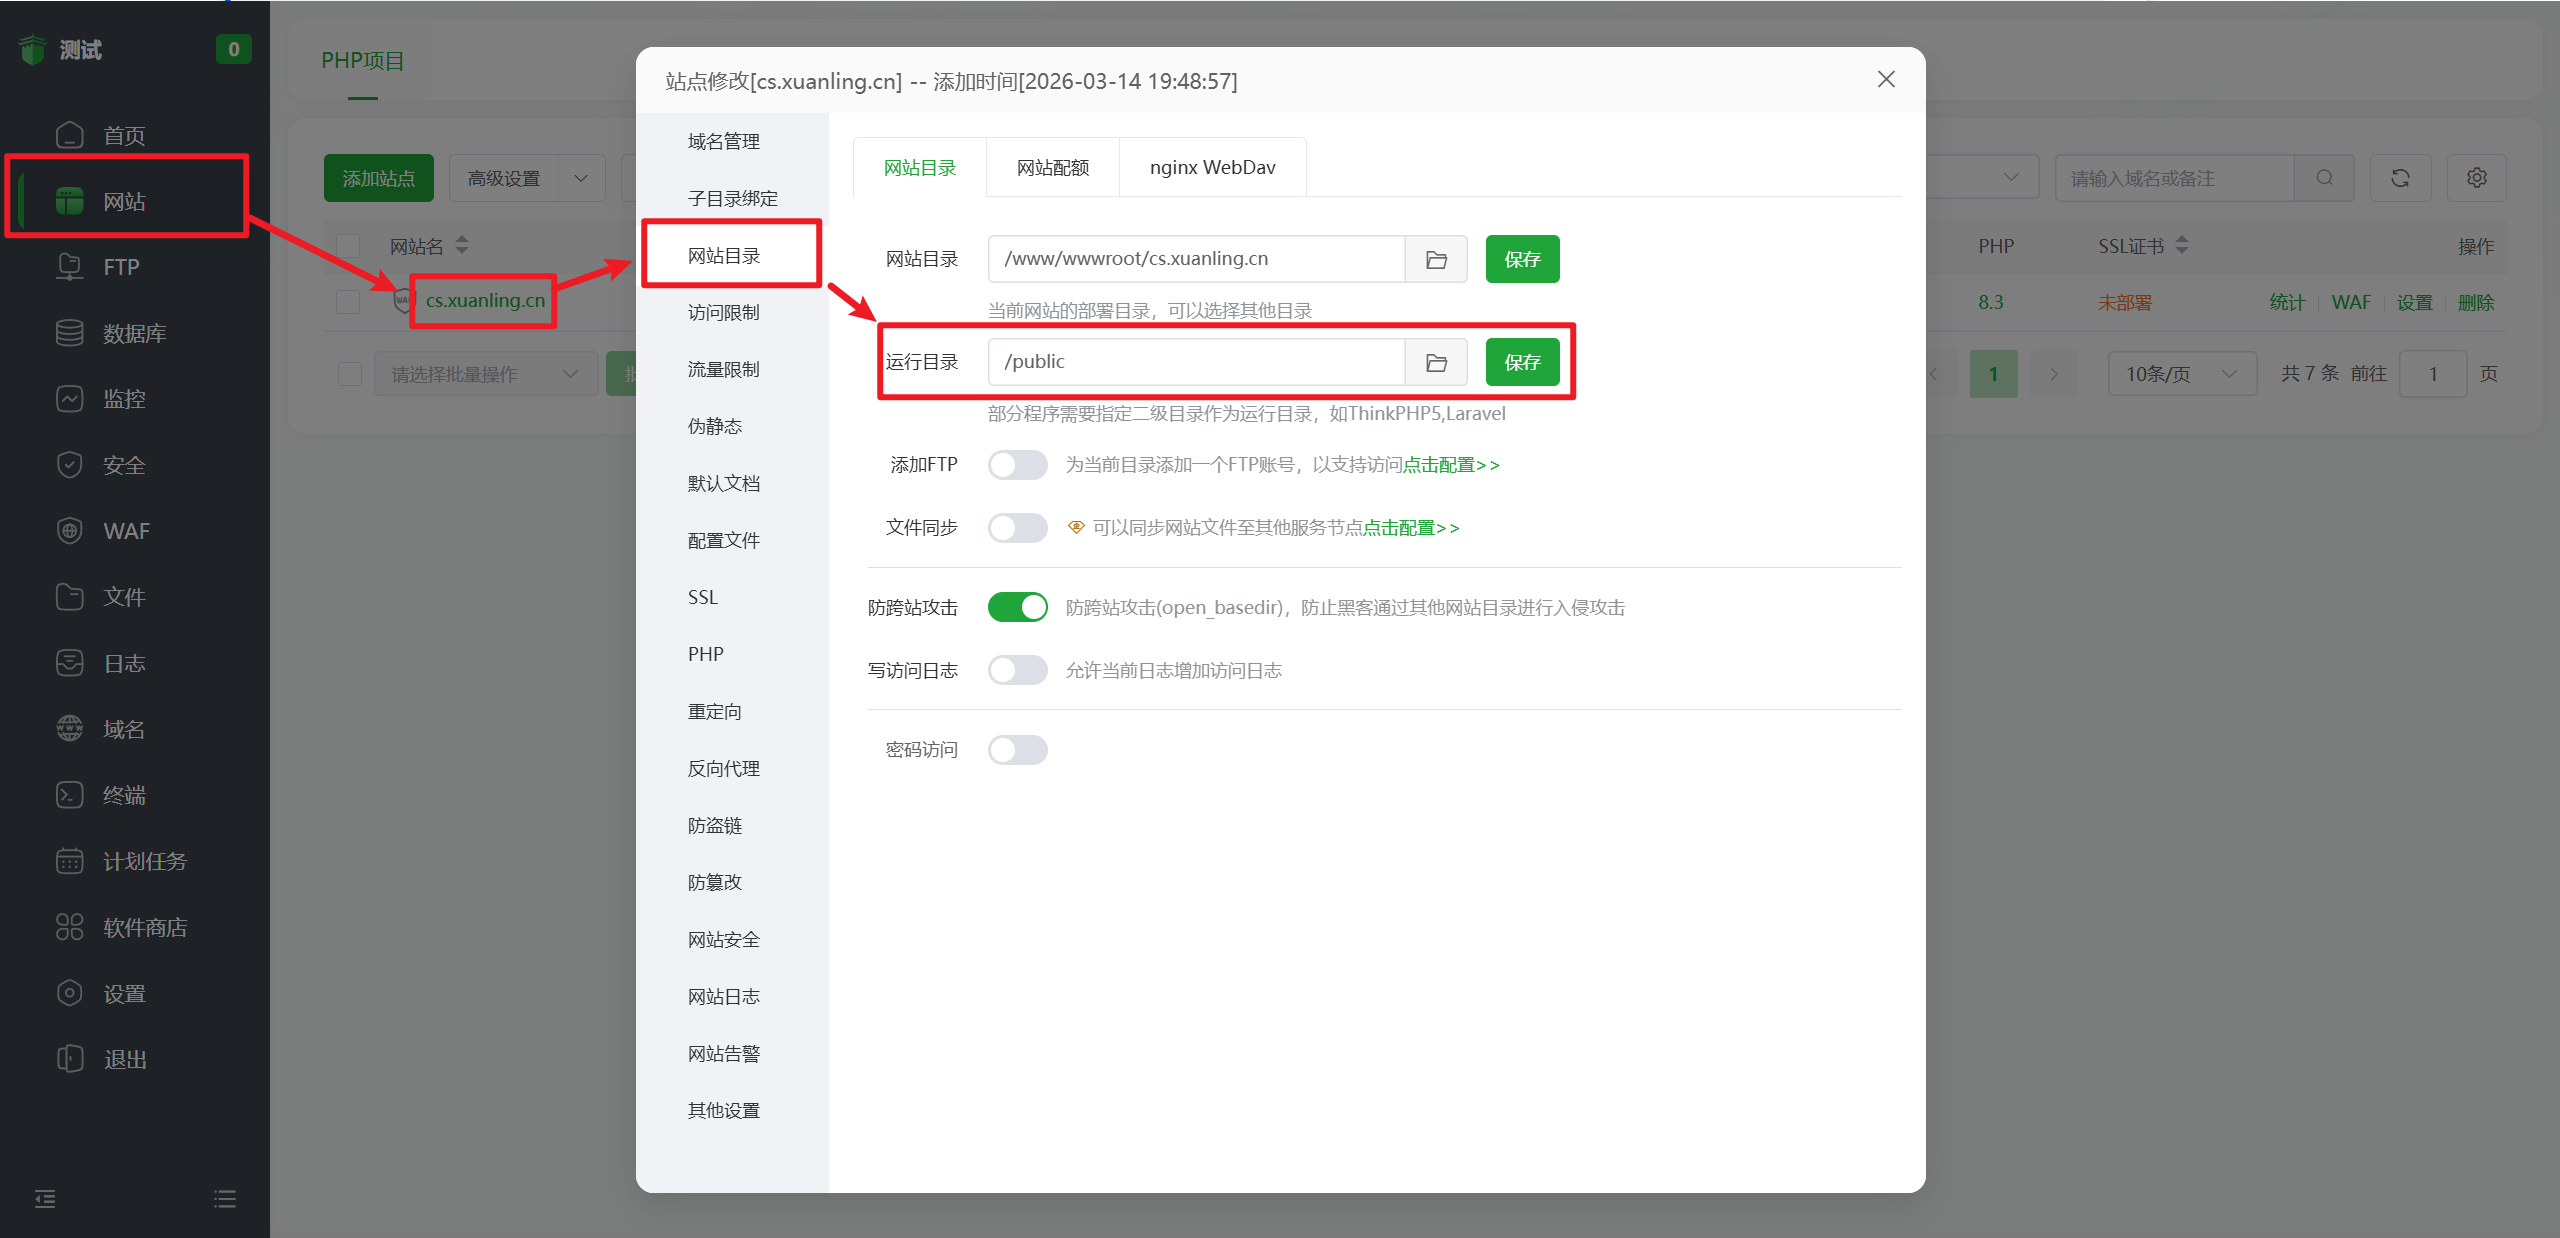The width and height of the screenshot is (2560, 1238).
Task: Browse folders for the 运行目录 path
Action: pos(1436,362)
